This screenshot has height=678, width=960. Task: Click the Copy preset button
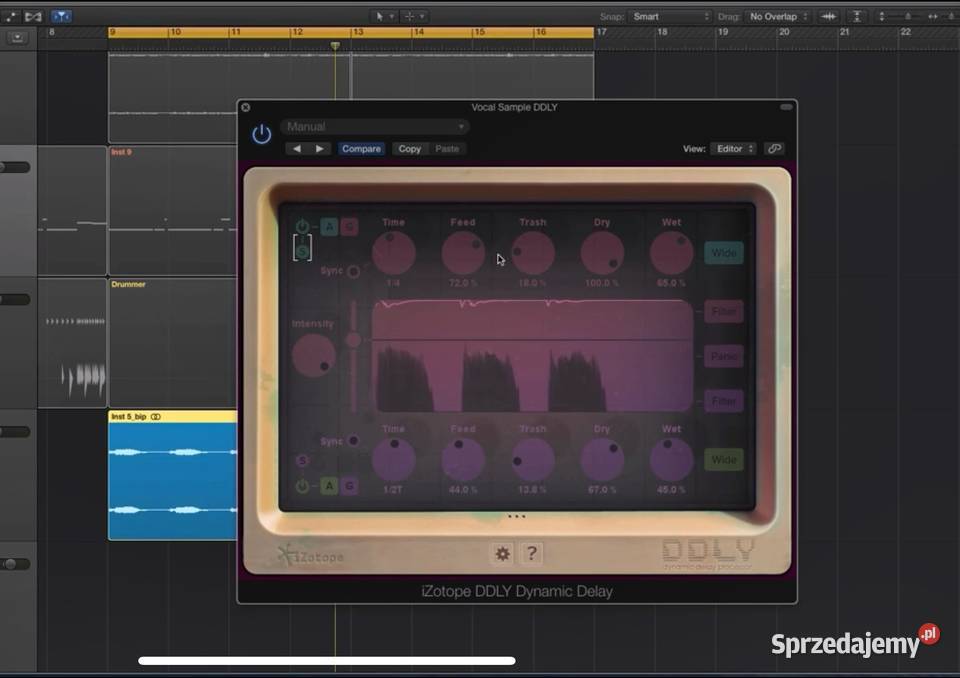tap(409, 148)
